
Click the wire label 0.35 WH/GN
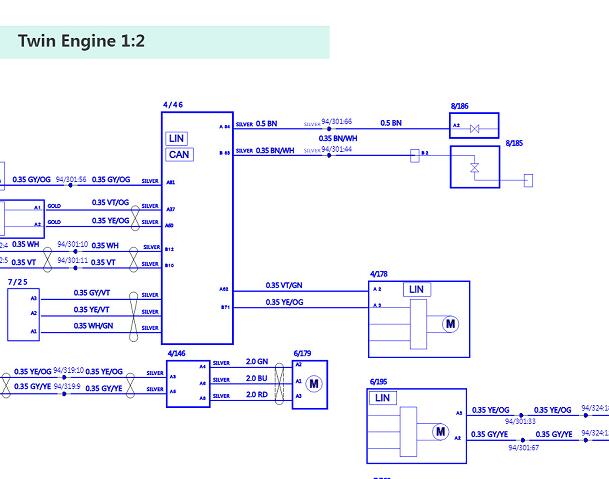tap(93, 326)
